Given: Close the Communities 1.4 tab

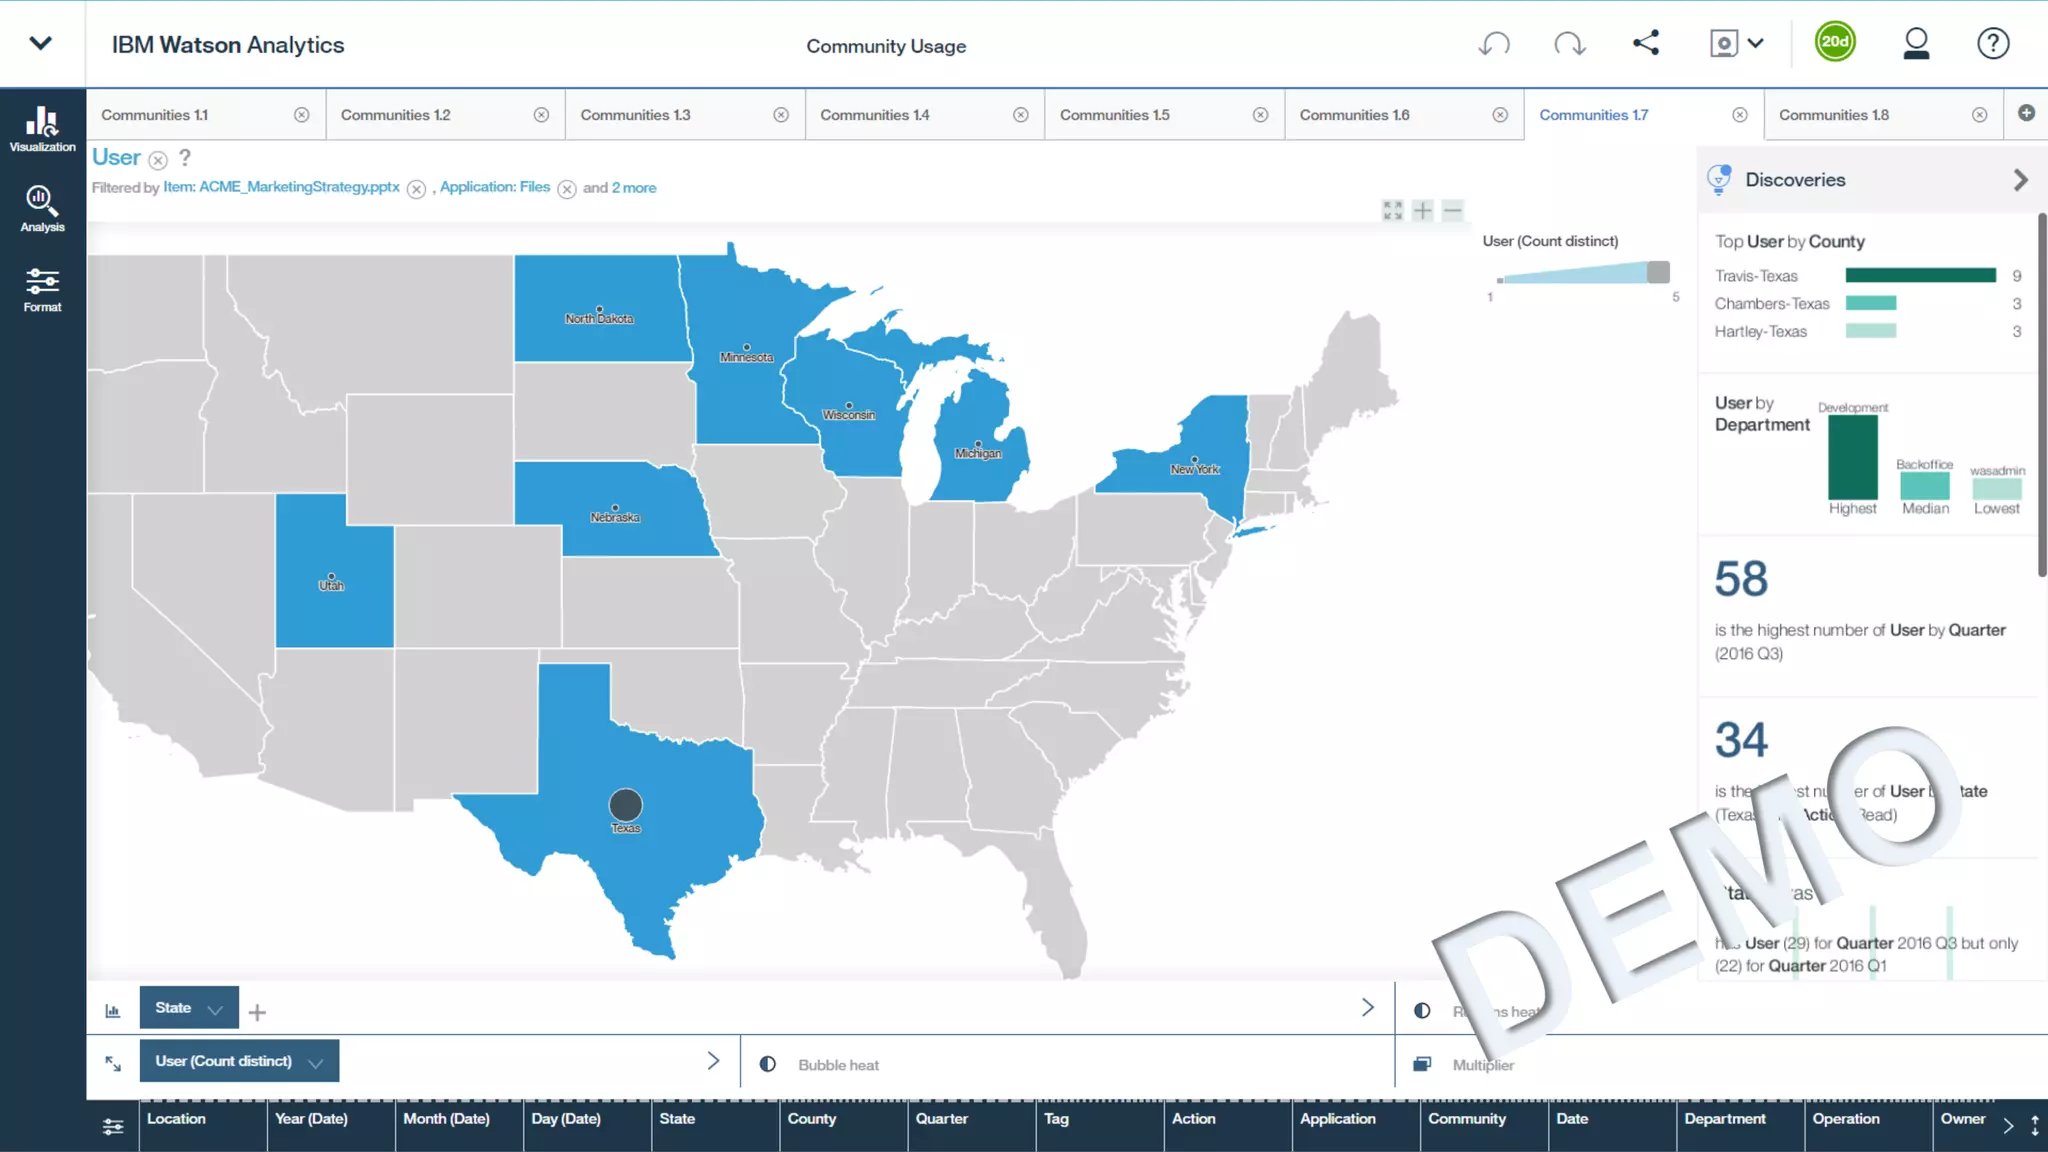Looking at the screenshot, I should [x=1020, y=115].
